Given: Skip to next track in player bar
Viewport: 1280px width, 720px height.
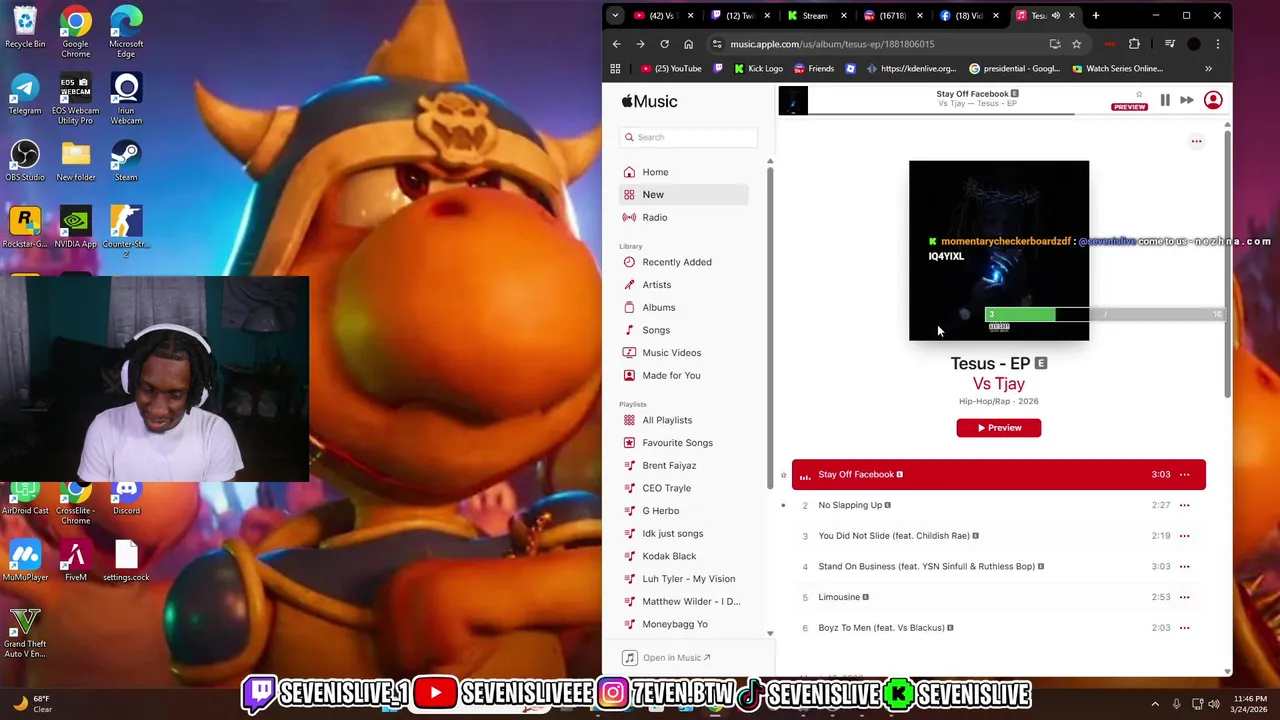Looking at the screenshot, I should point(1187,100).
